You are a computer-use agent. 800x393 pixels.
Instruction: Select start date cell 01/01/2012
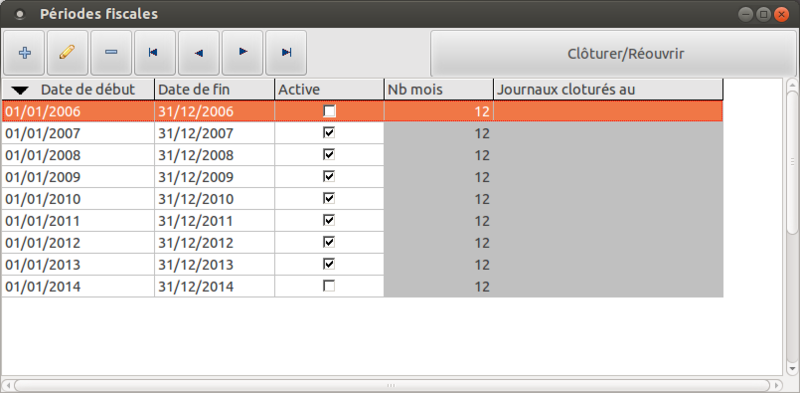click(x=78, y=242)
